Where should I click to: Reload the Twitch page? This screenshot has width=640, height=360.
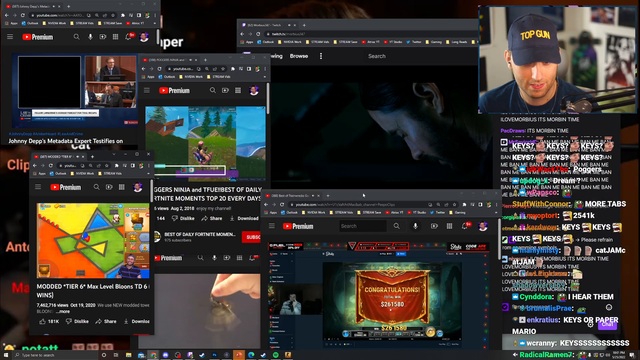coord(258,34)
